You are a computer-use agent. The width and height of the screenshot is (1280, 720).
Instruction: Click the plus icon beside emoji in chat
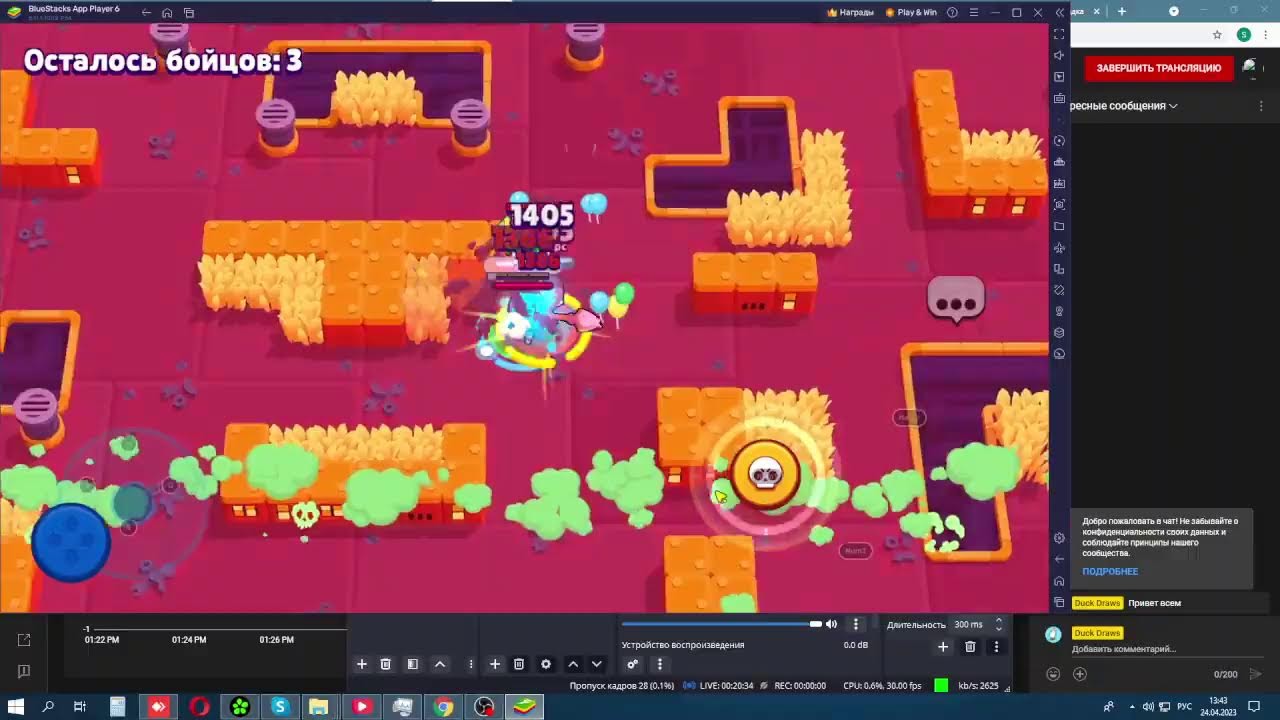coord(1079,674)
